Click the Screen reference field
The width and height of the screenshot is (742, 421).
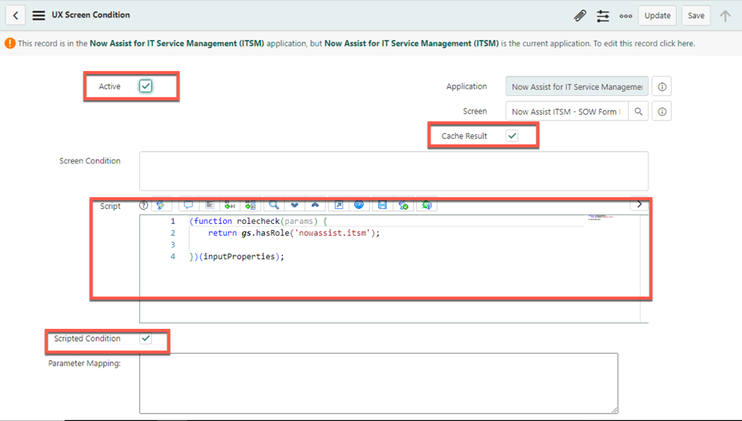click(x=567, y=112)
